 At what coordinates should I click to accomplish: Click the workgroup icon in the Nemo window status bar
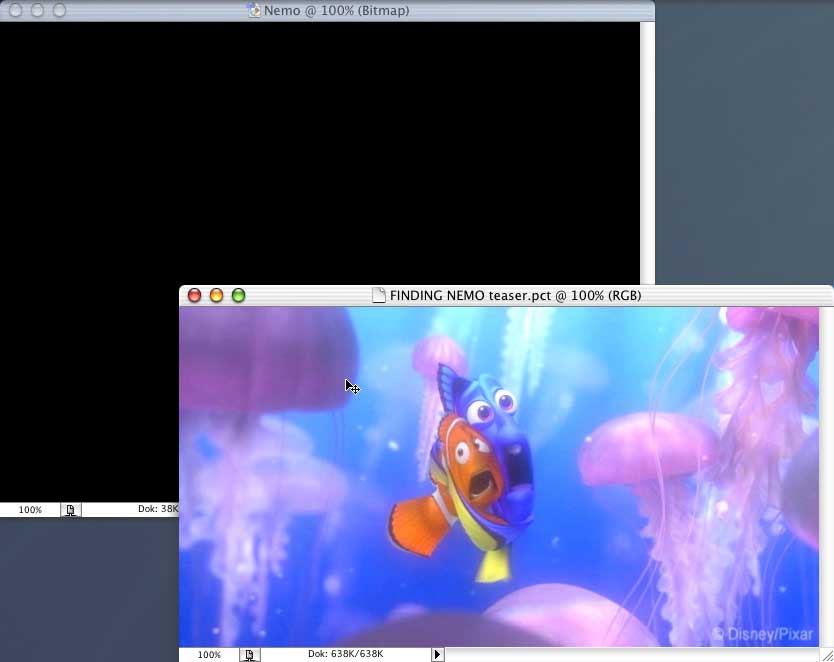pyautogui.click(x=71, y=510)
